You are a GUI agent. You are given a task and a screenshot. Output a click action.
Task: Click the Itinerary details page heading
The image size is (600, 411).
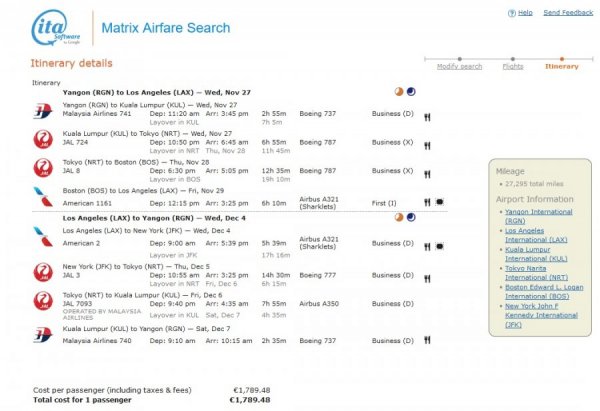pos(71,63)
